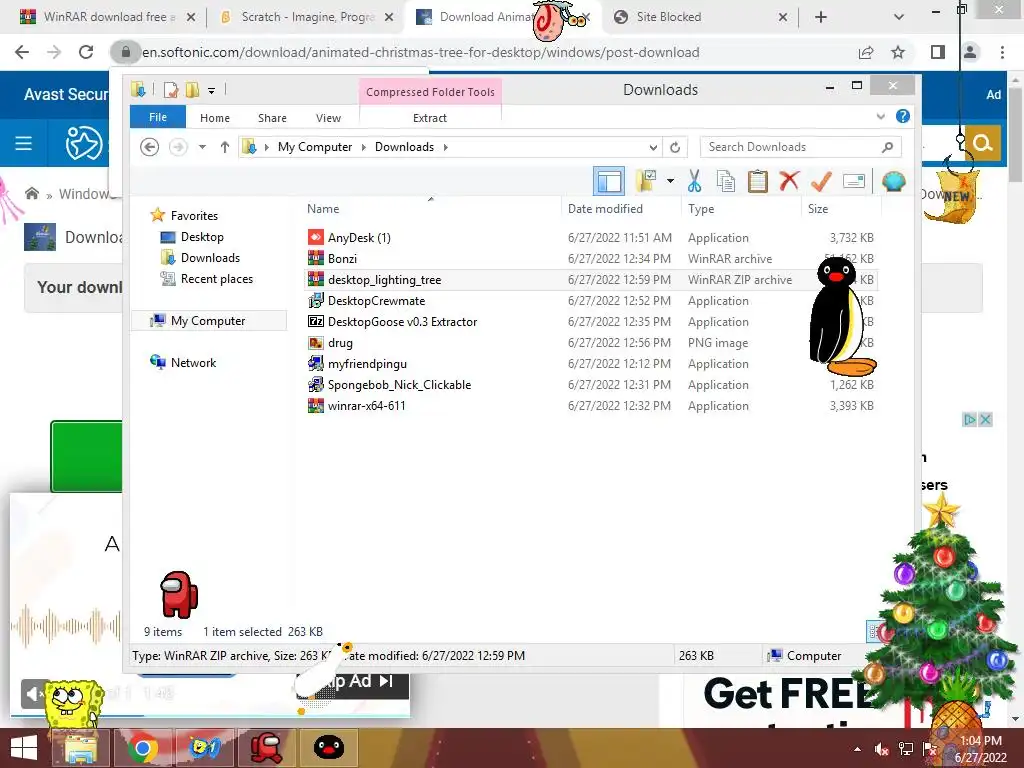Click the orange checkmark Properties icon
The height and width of the screenshot is (768, 1024).
pos(821,181)
